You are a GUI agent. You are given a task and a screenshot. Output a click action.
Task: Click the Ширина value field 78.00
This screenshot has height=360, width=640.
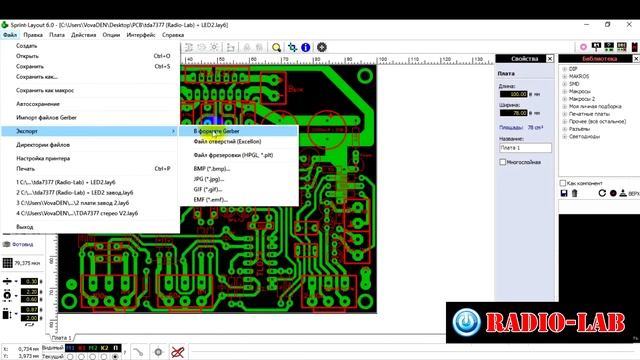click(x=513, y=113)
